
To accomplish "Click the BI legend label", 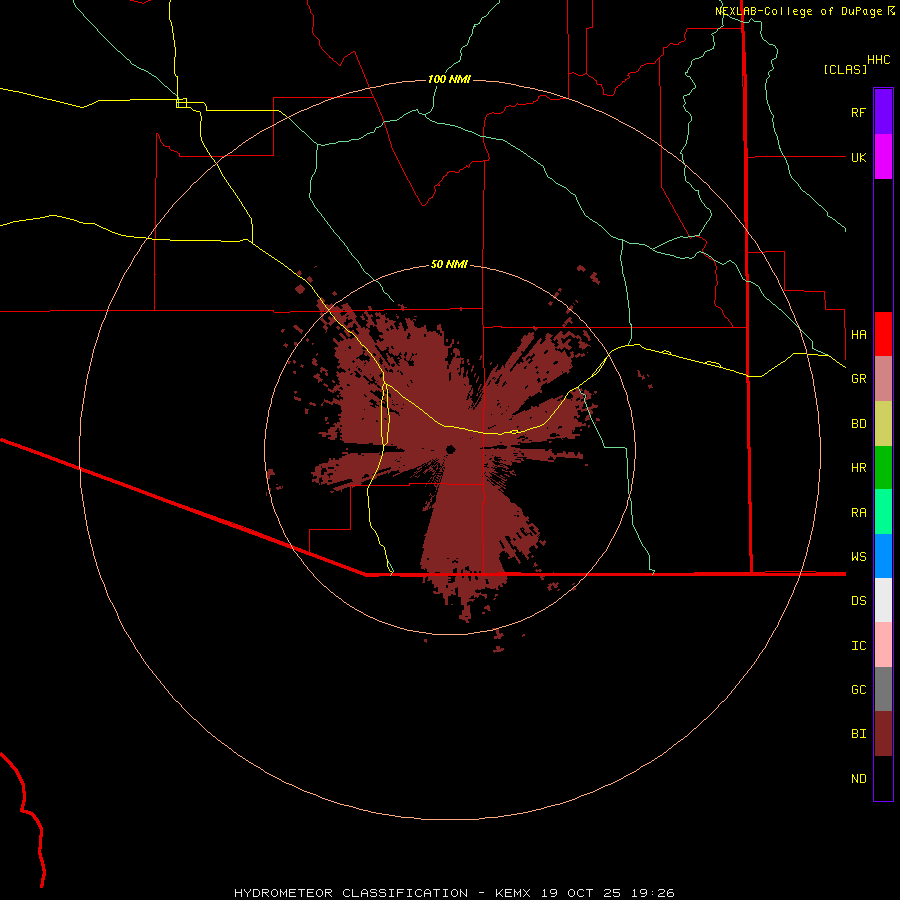I will click(858, 734).
